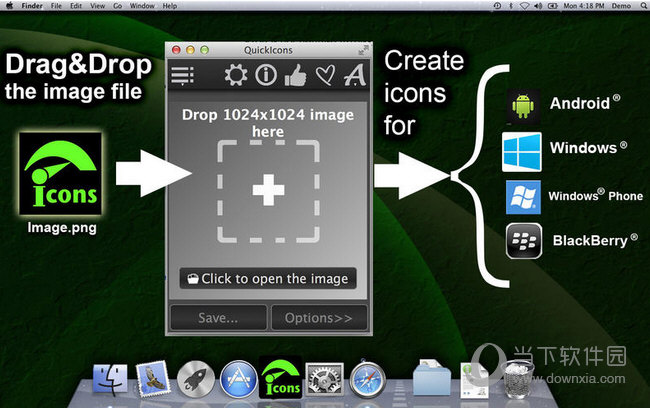650x408 pixels.
Task: Open the Finder menu
Action: (32, 6)
